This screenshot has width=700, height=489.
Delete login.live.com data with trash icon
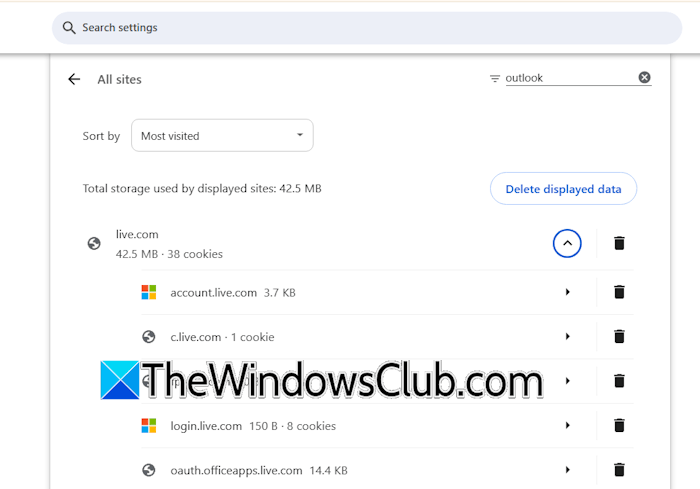(x=619, y=425)
